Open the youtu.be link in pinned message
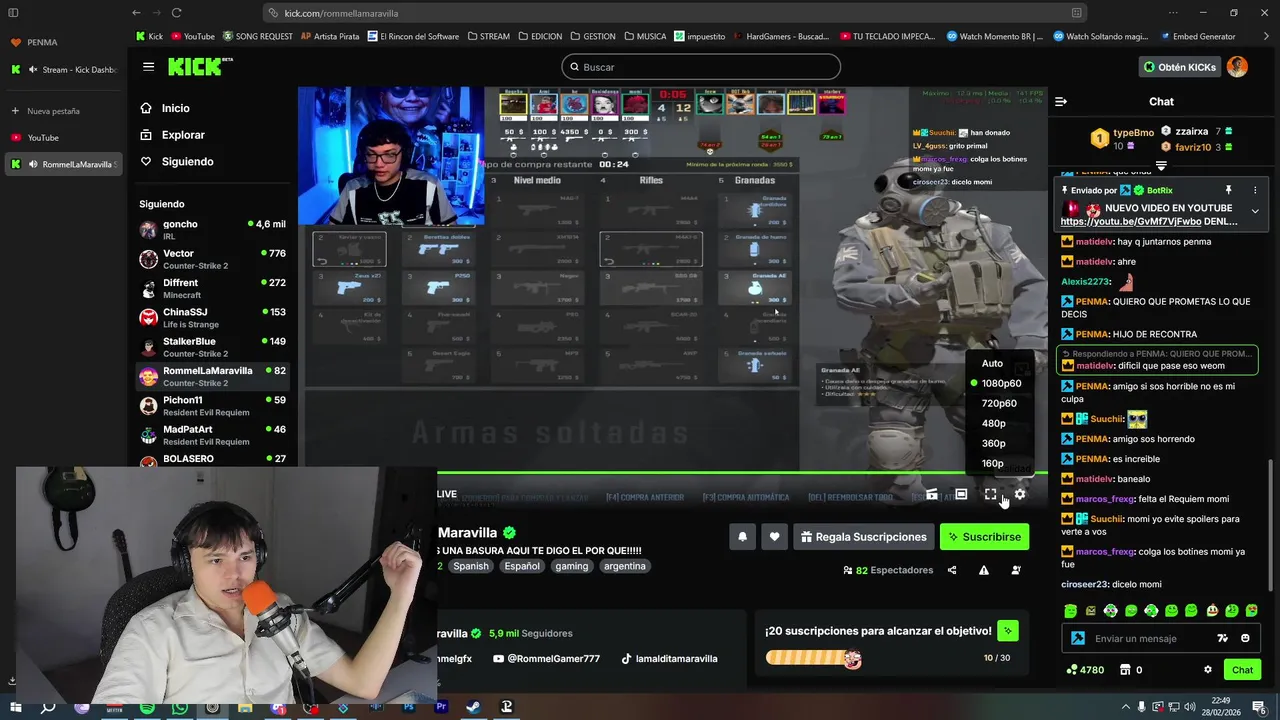This screenshot has width=1280, height=720. click(1131, 222)
